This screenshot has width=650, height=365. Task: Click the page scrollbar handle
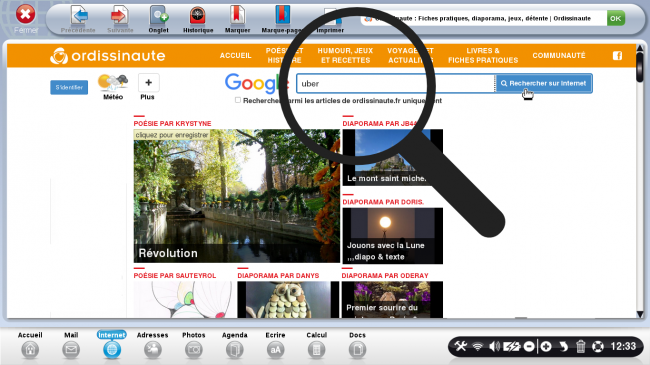tap(640, 66)
